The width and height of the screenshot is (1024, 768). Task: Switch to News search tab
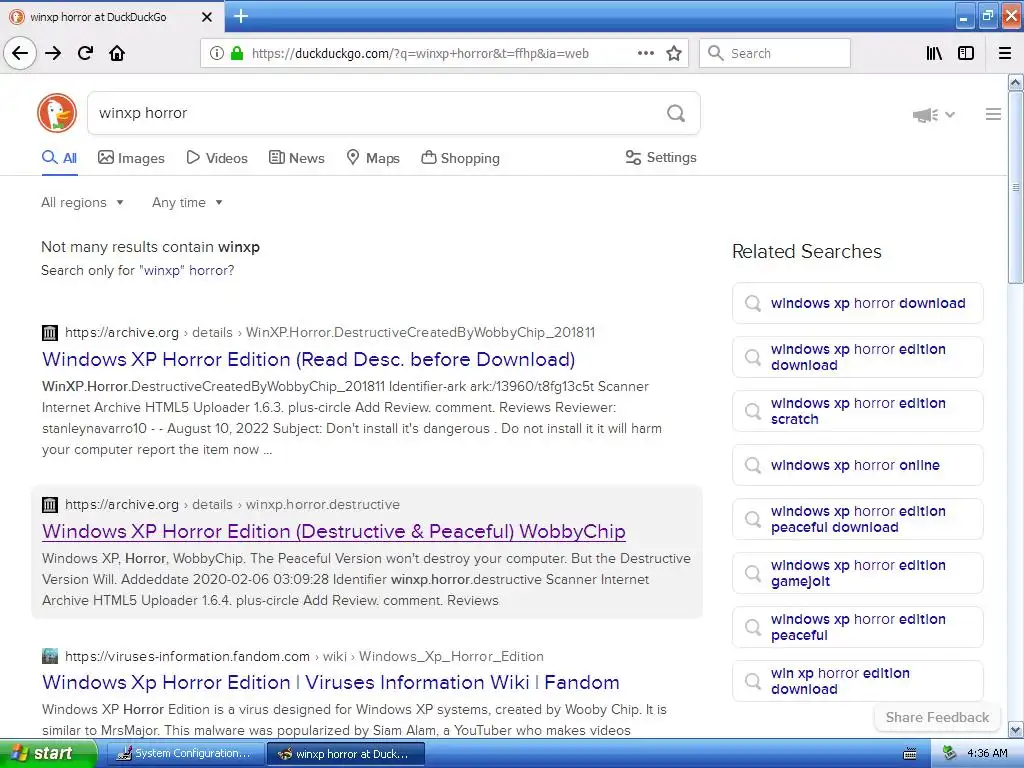pos(297,158)
